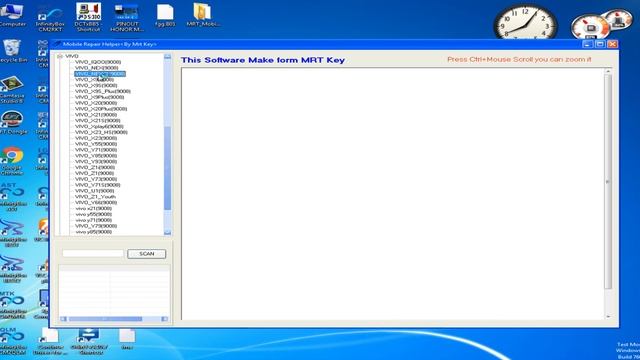Click horizontal scrollbar thumb in results list
The height and width of the screenshot is (360, 640).
105,319
